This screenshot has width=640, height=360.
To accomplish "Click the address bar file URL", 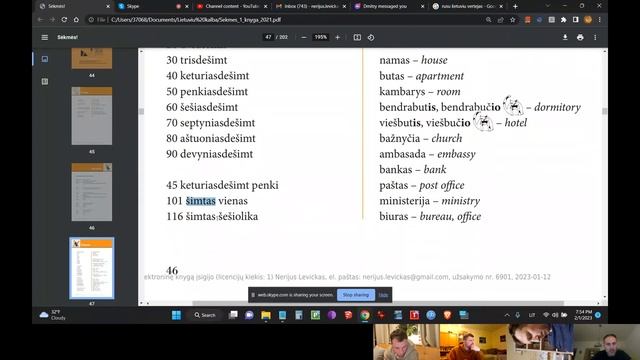I will (196, 20).
